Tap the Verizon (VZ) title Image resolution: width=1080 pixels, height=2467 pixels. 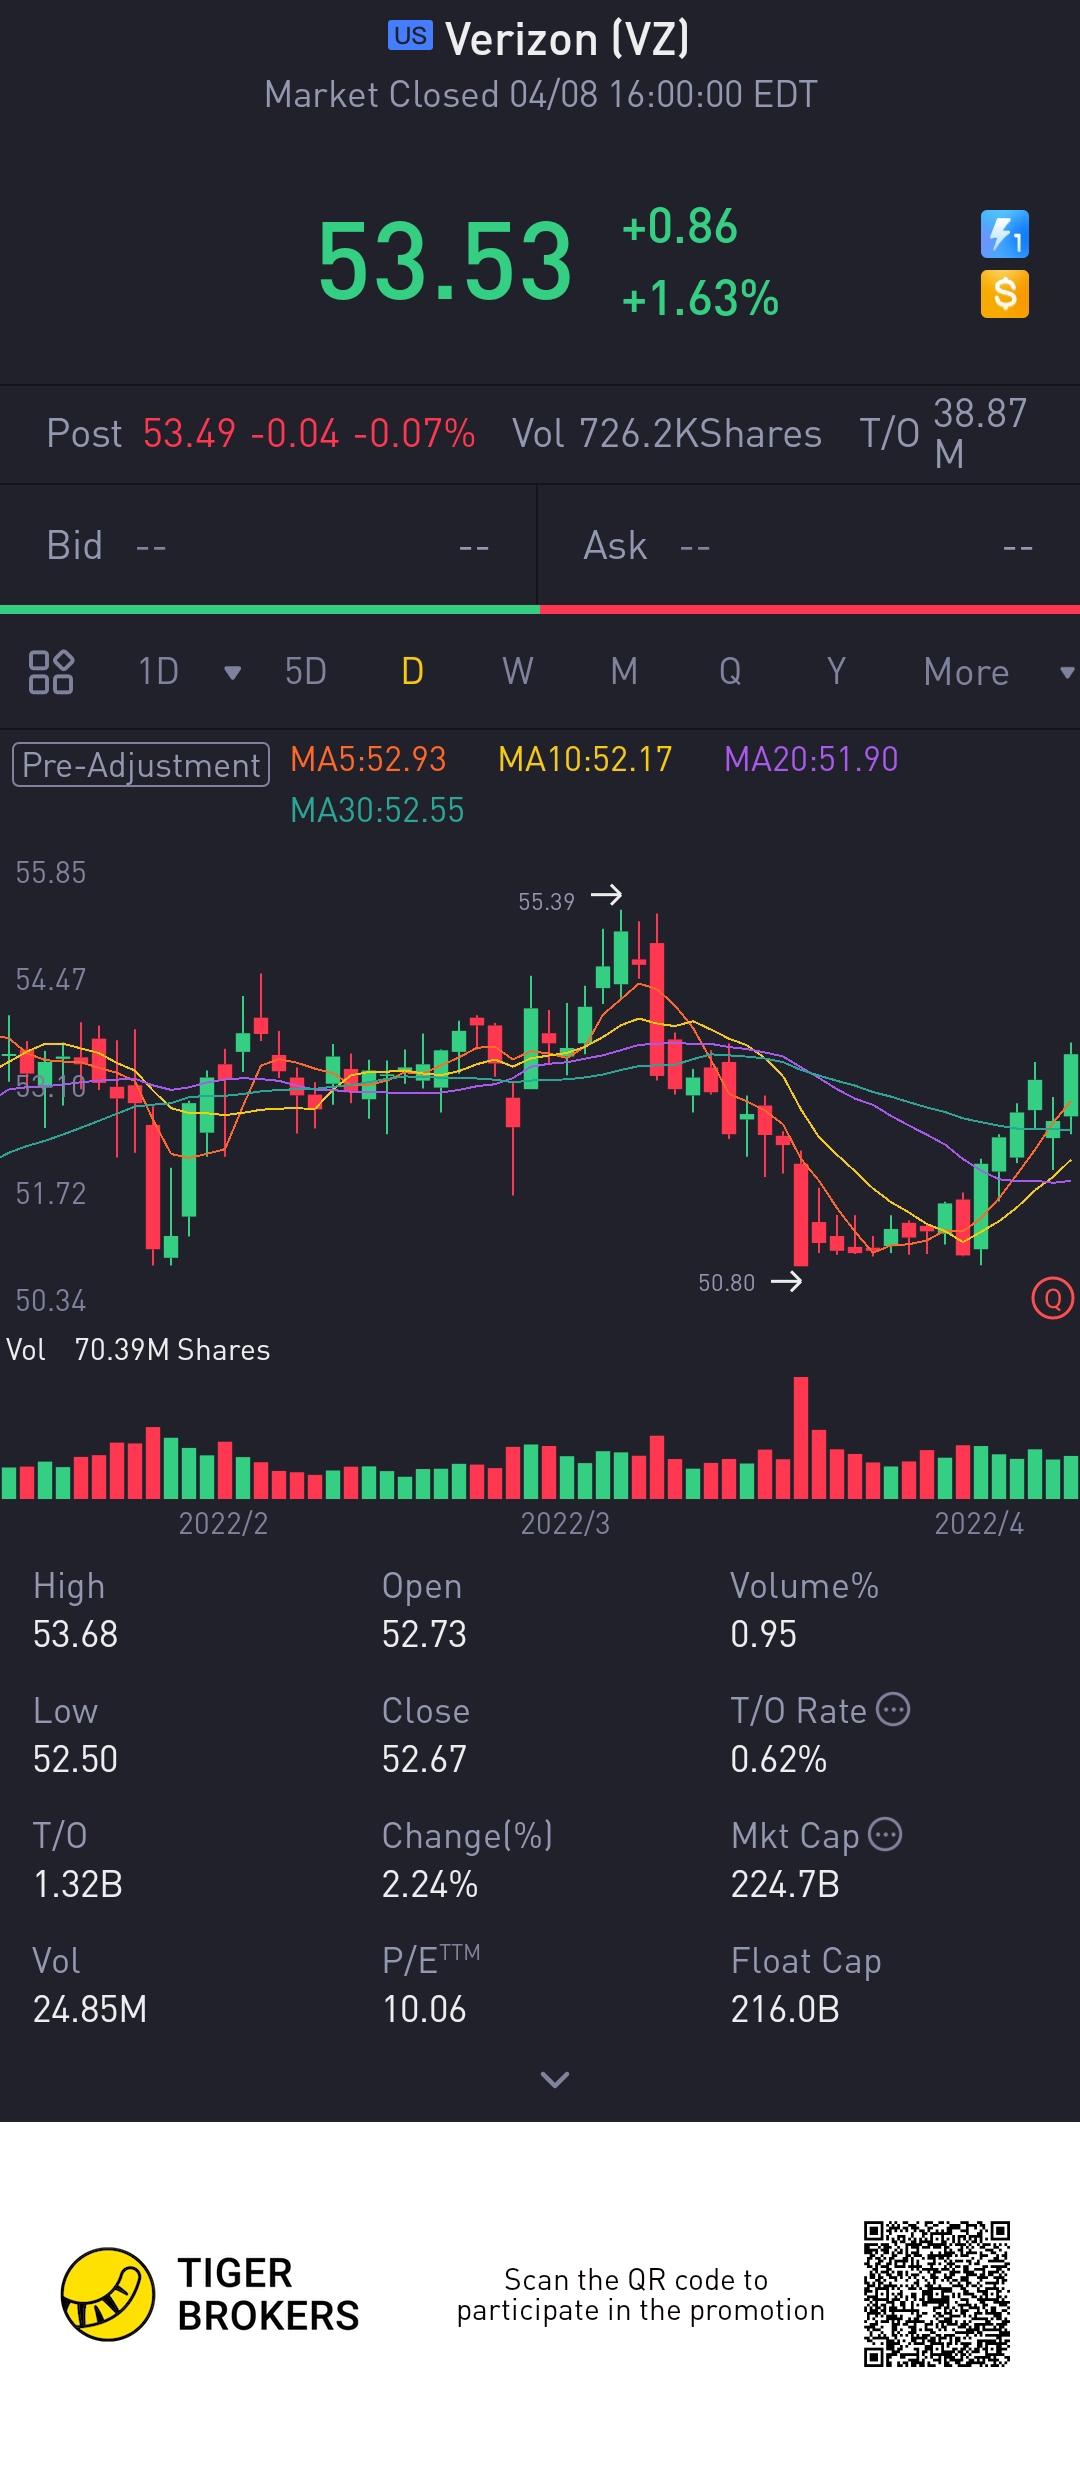pos(567,40)
